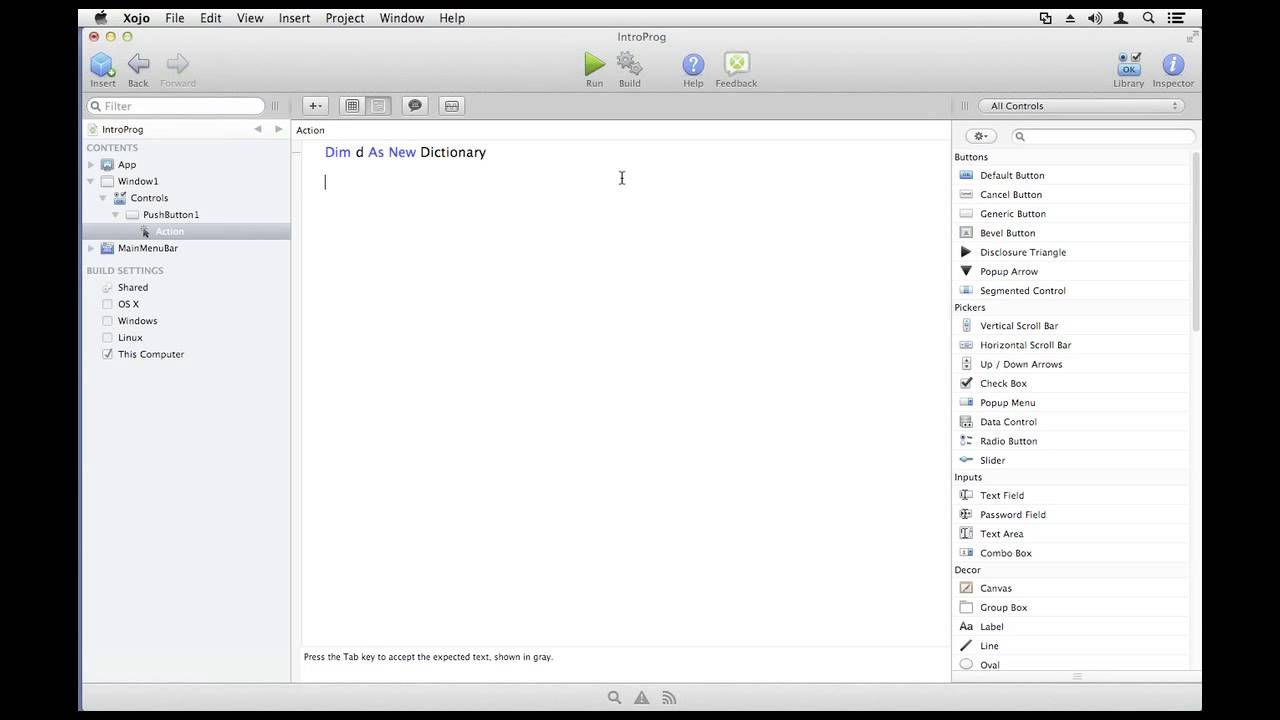
Task: Uncheck the This Computer build target
Action: 108,354
